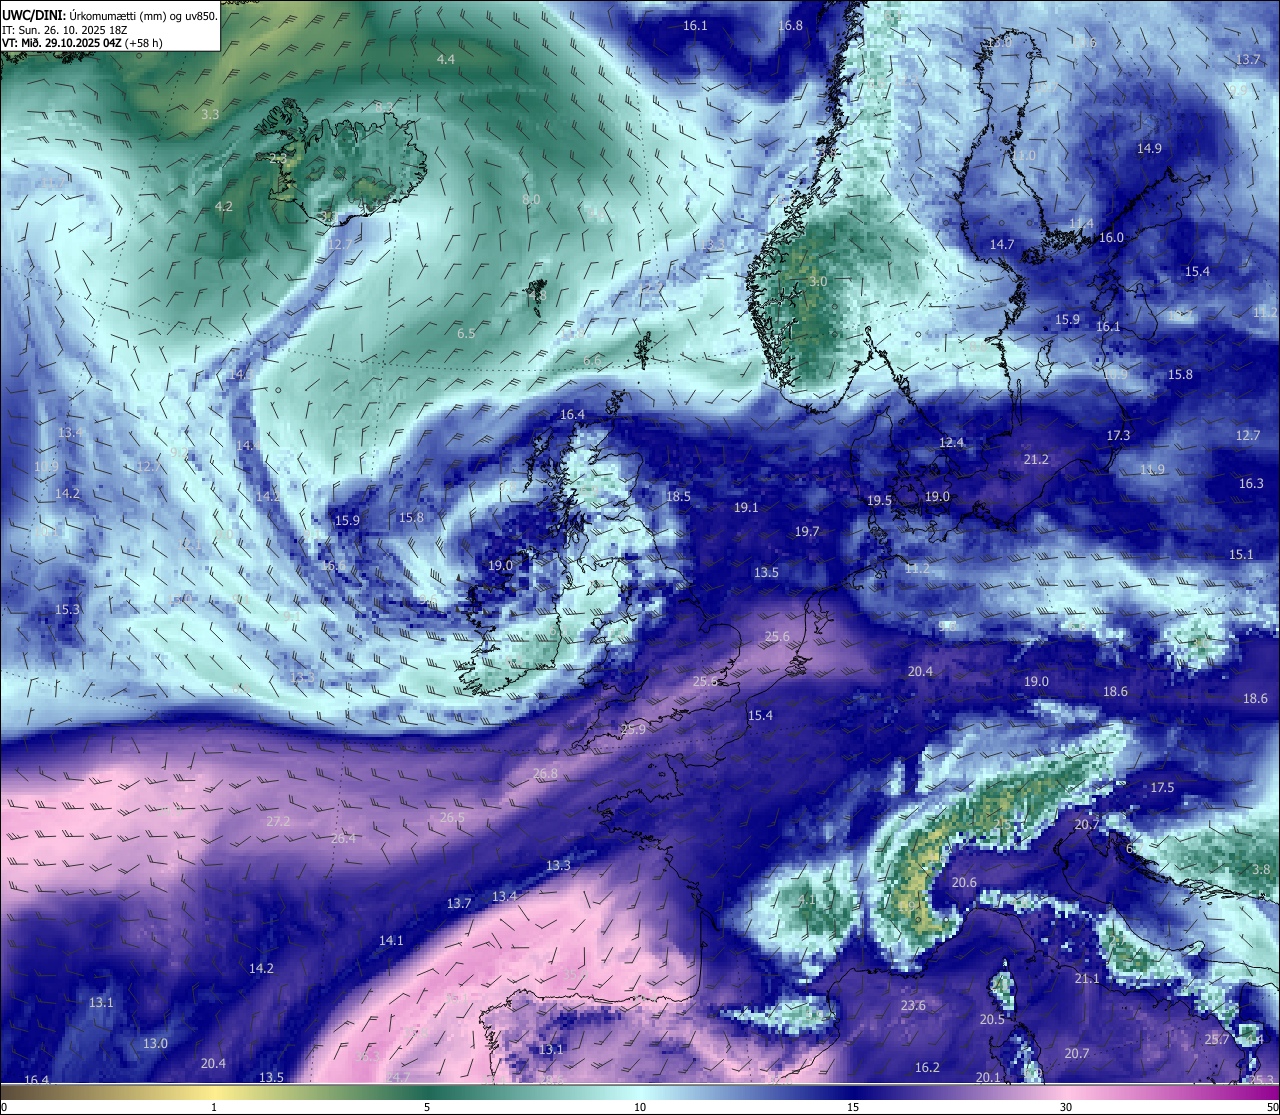Click the 25.7 map value

tap(1217, 1040)
